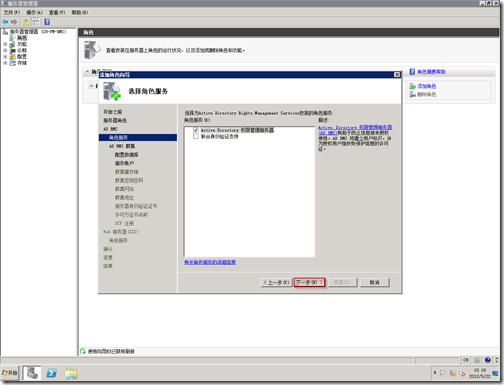Click the 配置 configuration tree icon
Screen dimensions: 504x385
[x=13, y=57]
